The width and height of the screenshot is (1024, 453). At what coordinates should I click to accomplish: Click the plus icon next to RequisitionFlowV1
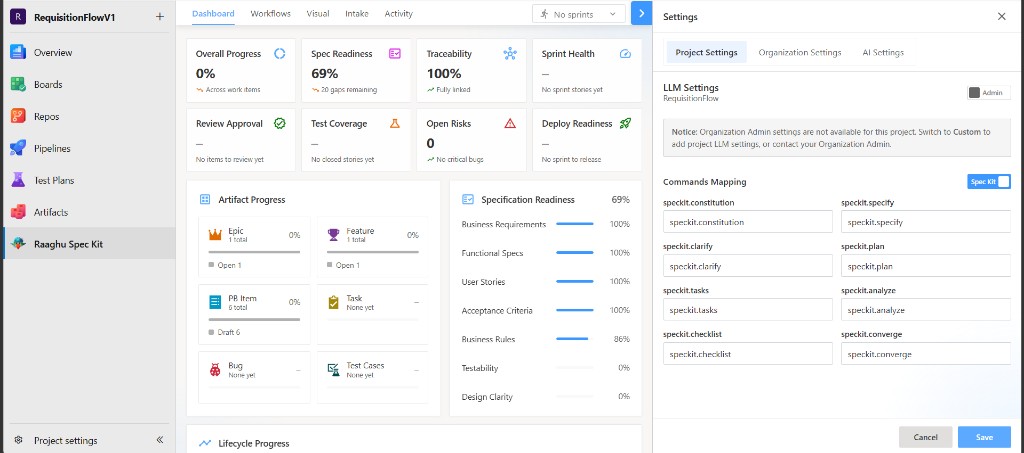(159, 17)
